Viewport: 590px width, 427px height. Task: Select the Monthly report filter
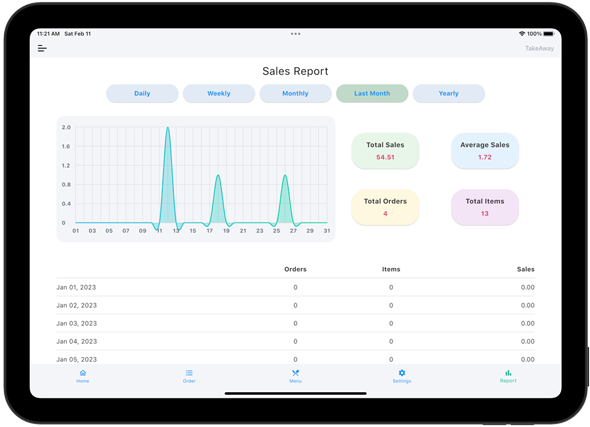[x=295, y=93]
